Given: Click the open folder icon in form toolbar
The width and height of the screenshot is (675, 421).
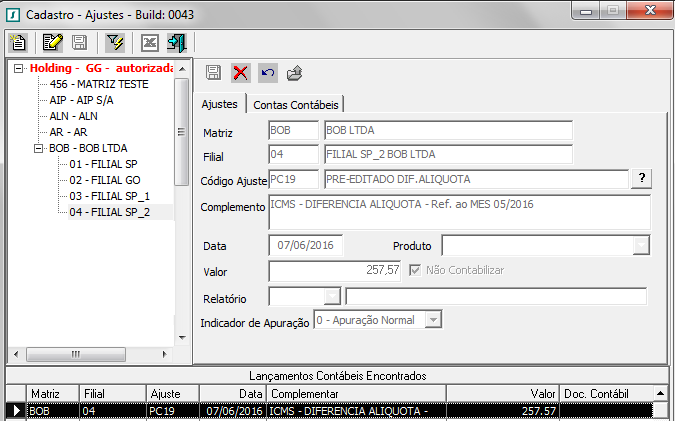Looking at the screenshot, I should tap(294, 72).
